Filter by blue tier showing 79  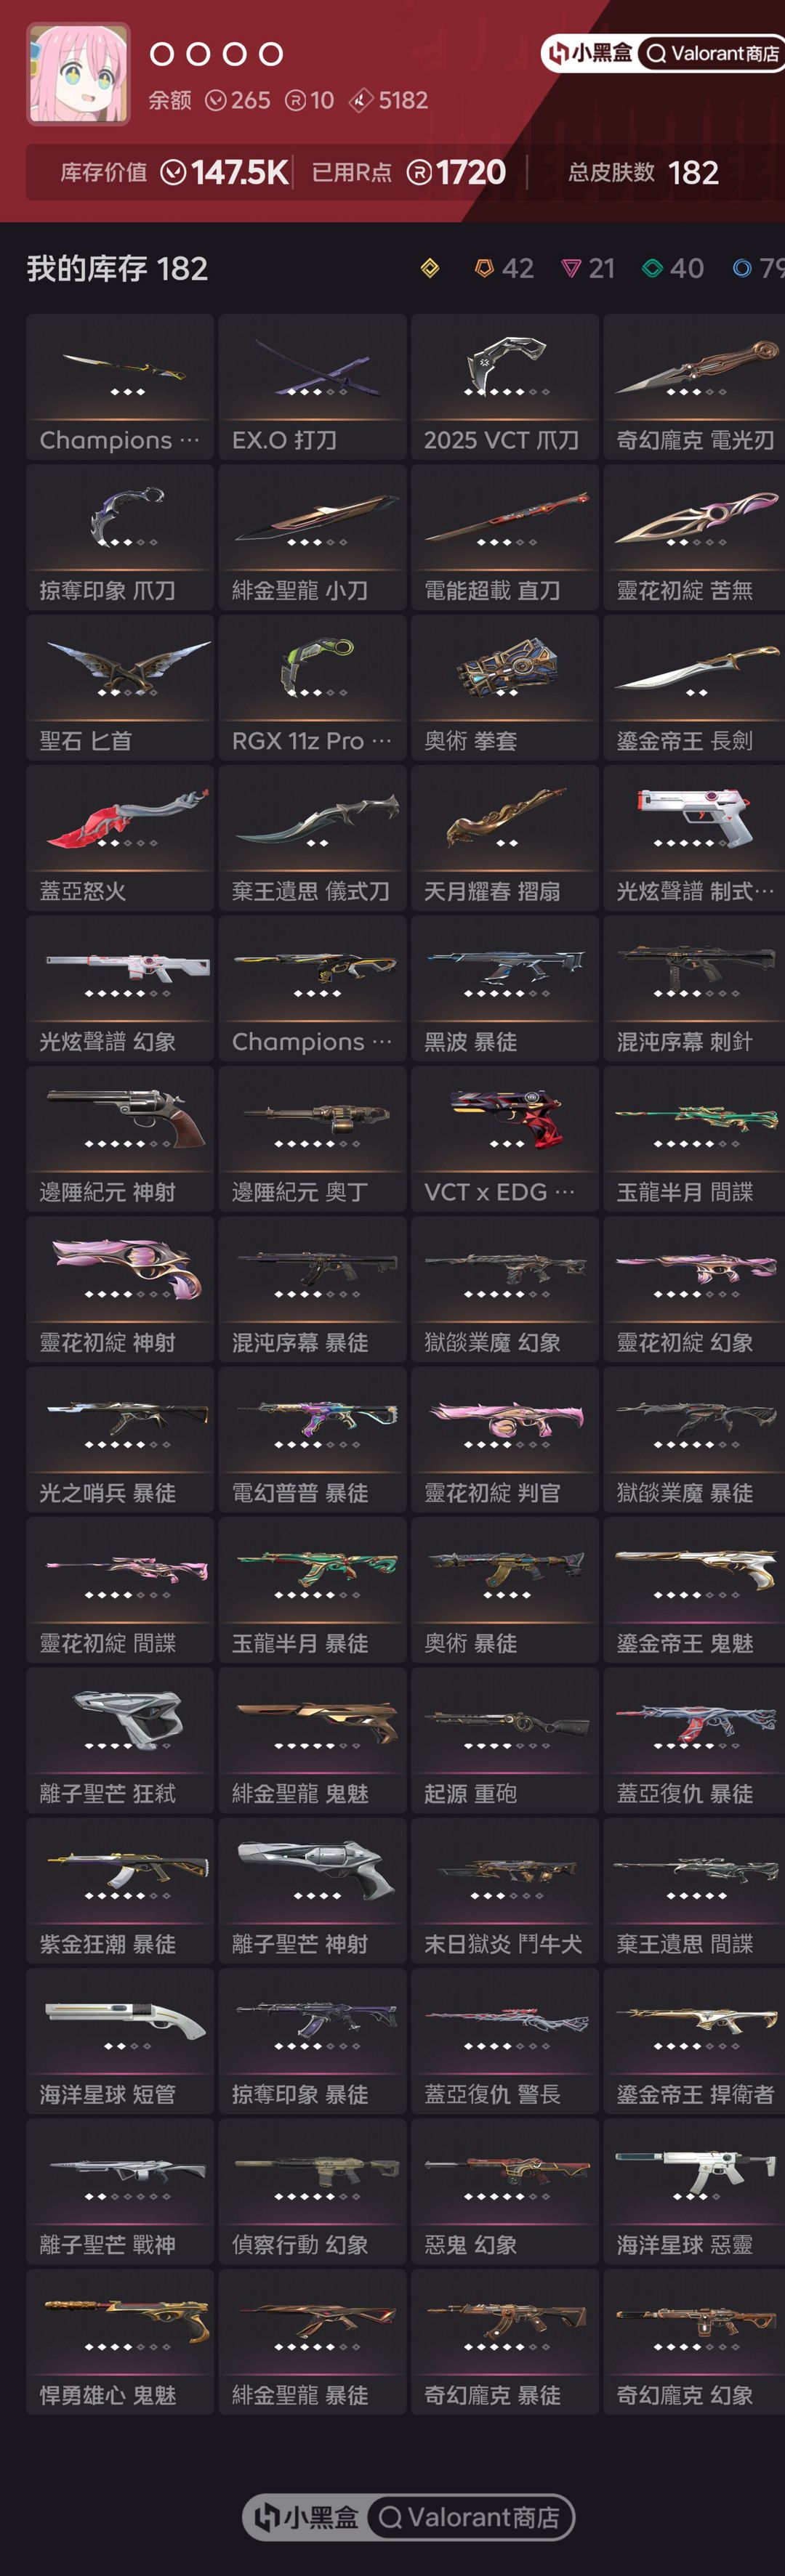click(x=758, y=268)
